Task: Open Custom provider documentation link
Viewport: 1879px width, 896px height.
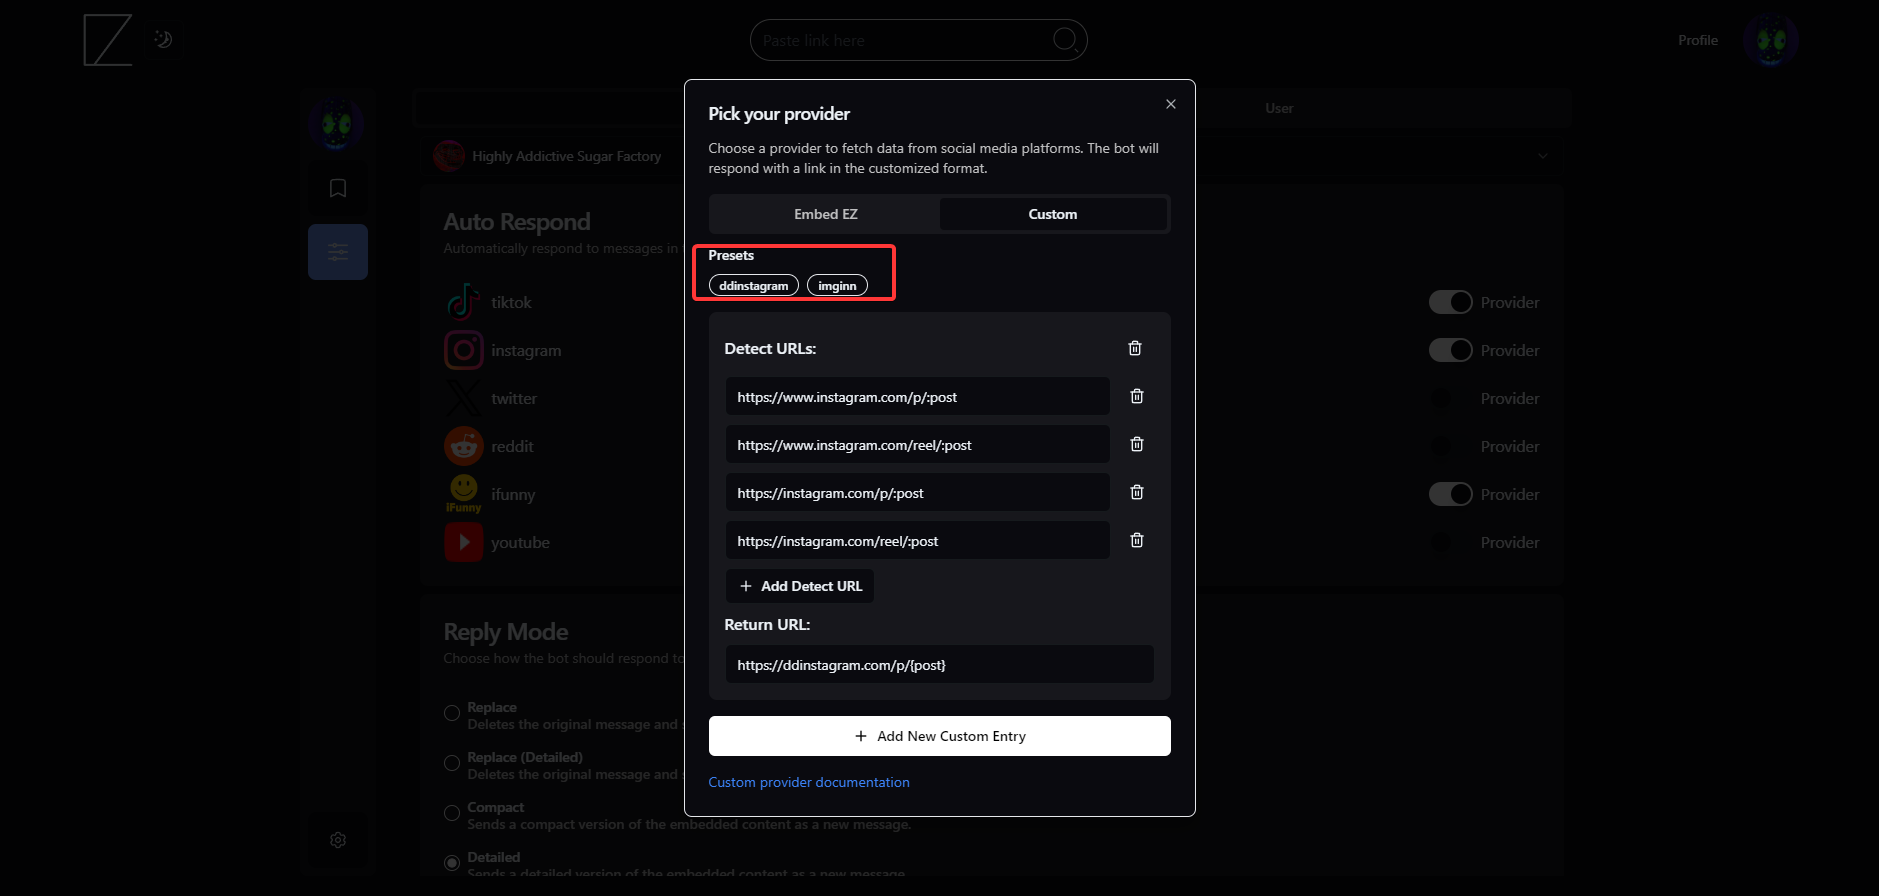Action: (809, 782)
